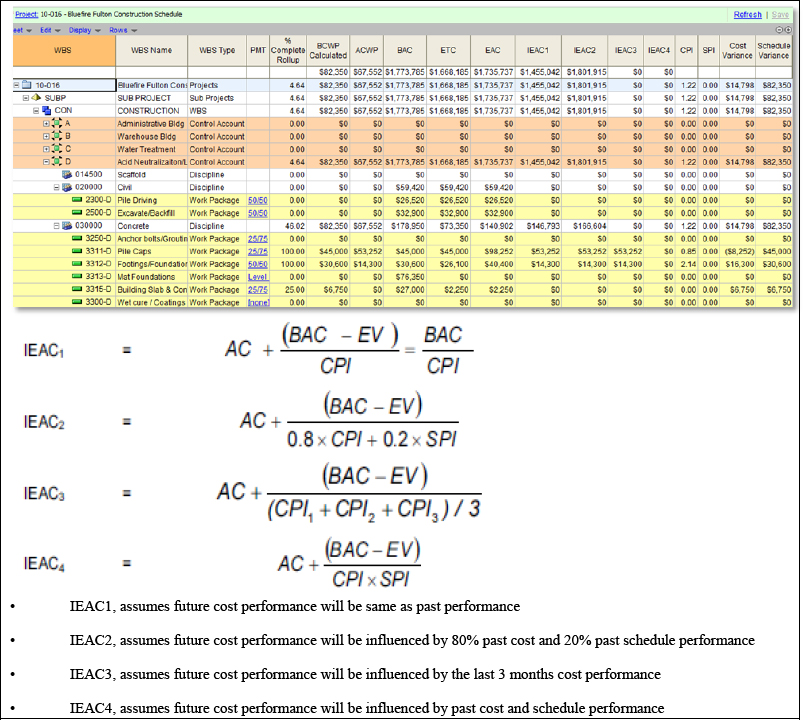The image size is (803, 720).
Task: Open the Edit menu
Action: [50, 30]
